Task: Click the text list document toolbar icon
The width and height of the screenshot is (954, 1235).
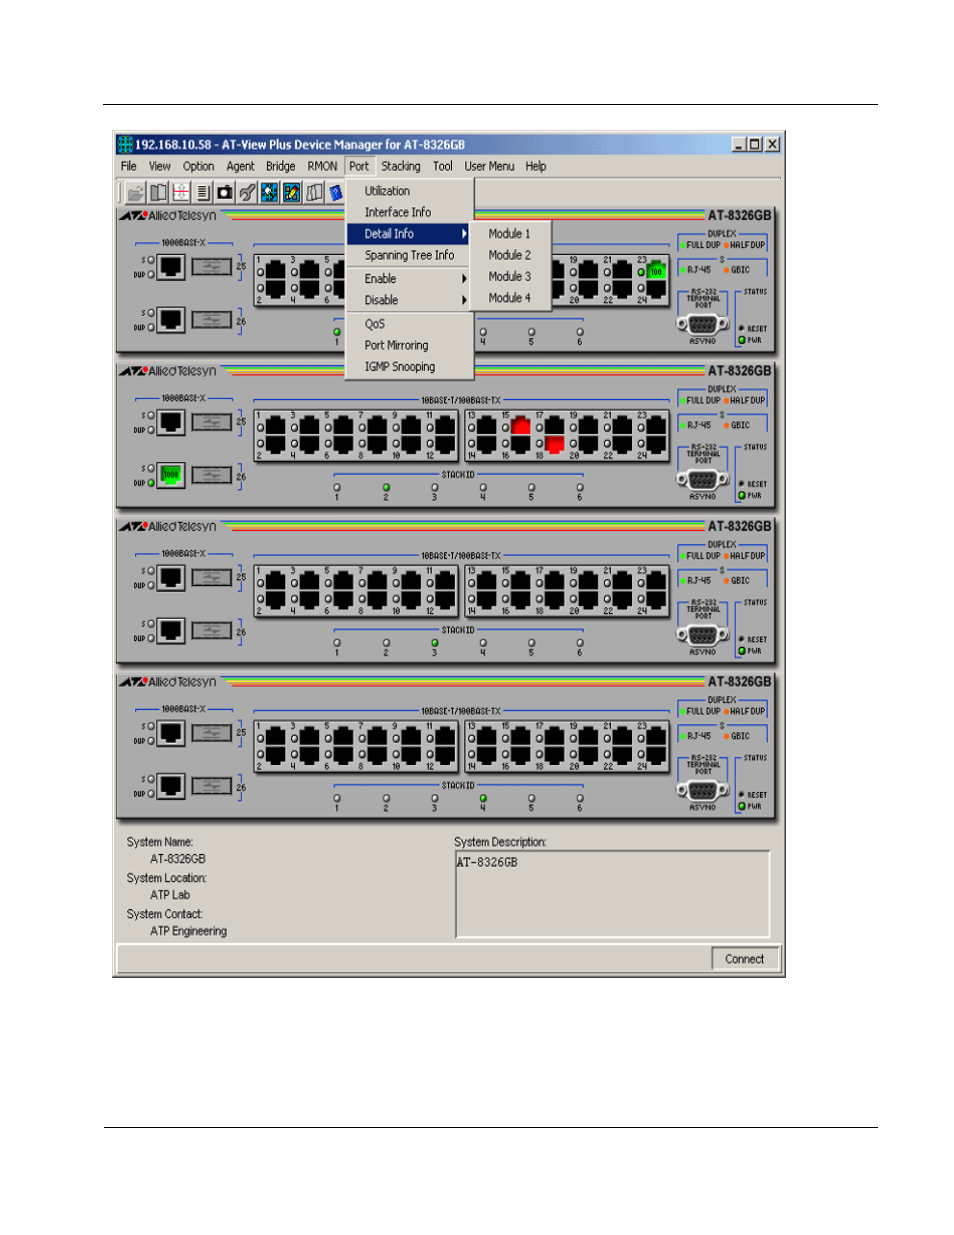Action: point(202,192)
